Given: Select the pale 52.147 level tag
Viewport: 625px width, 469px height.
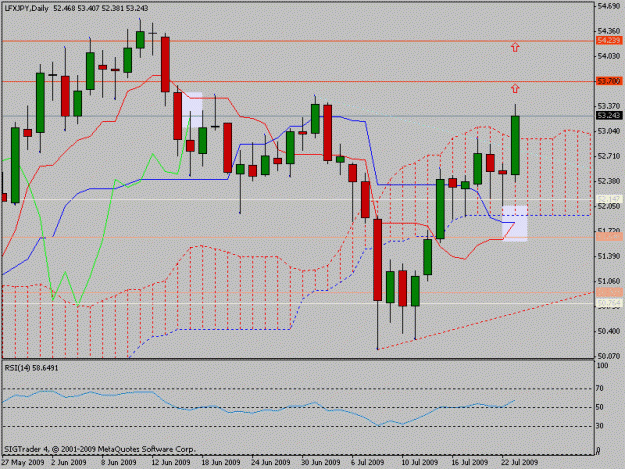Looking at the screenshot, I should [x=609, y=199].
